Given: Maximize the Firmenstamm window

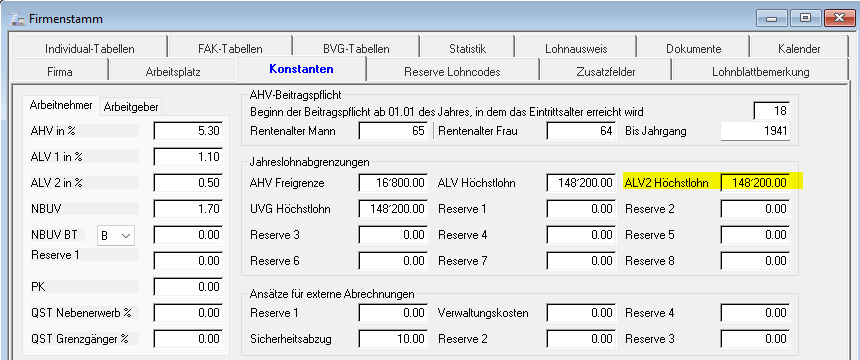Looking at the screenshot, I should (805, 18).
